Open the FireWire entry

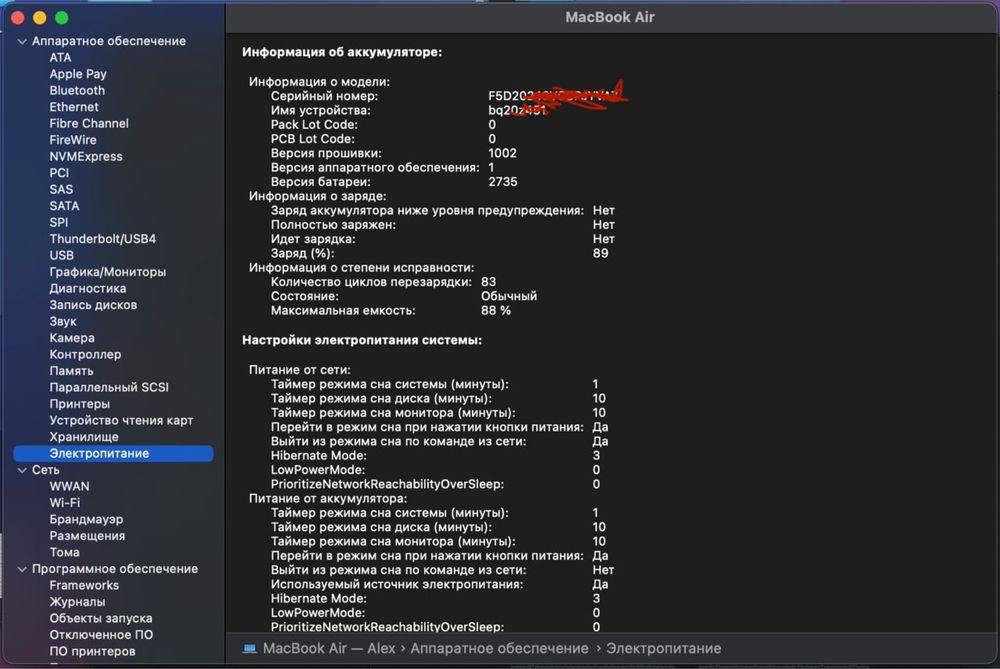pos(73,140)
